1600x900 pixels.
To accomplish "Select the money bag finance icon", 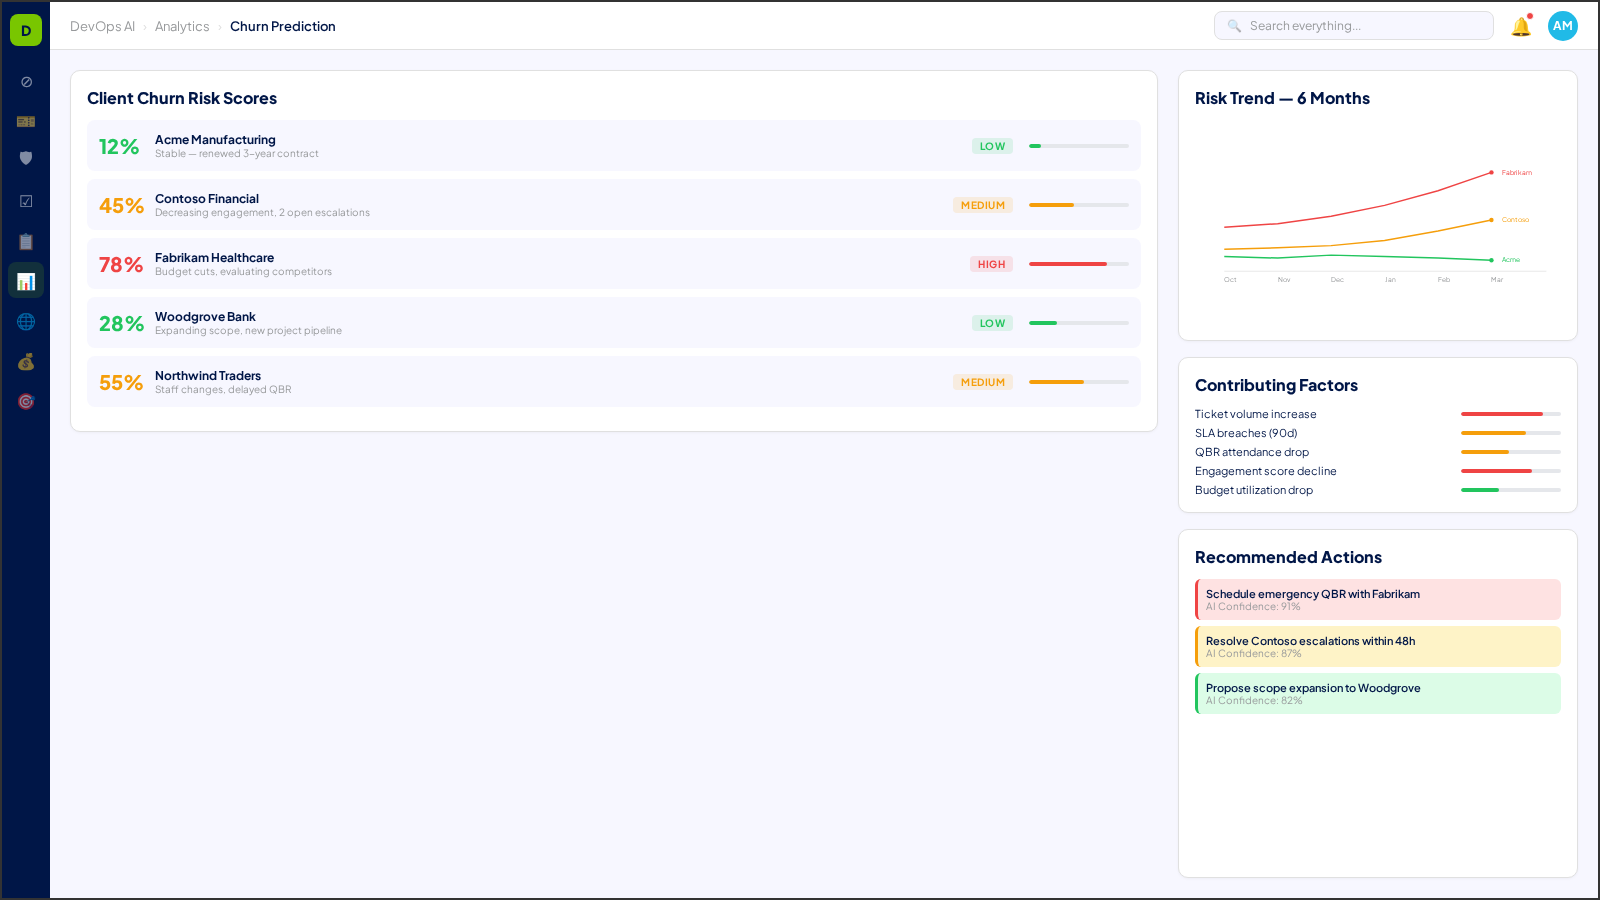I will [x=25, y=362].
